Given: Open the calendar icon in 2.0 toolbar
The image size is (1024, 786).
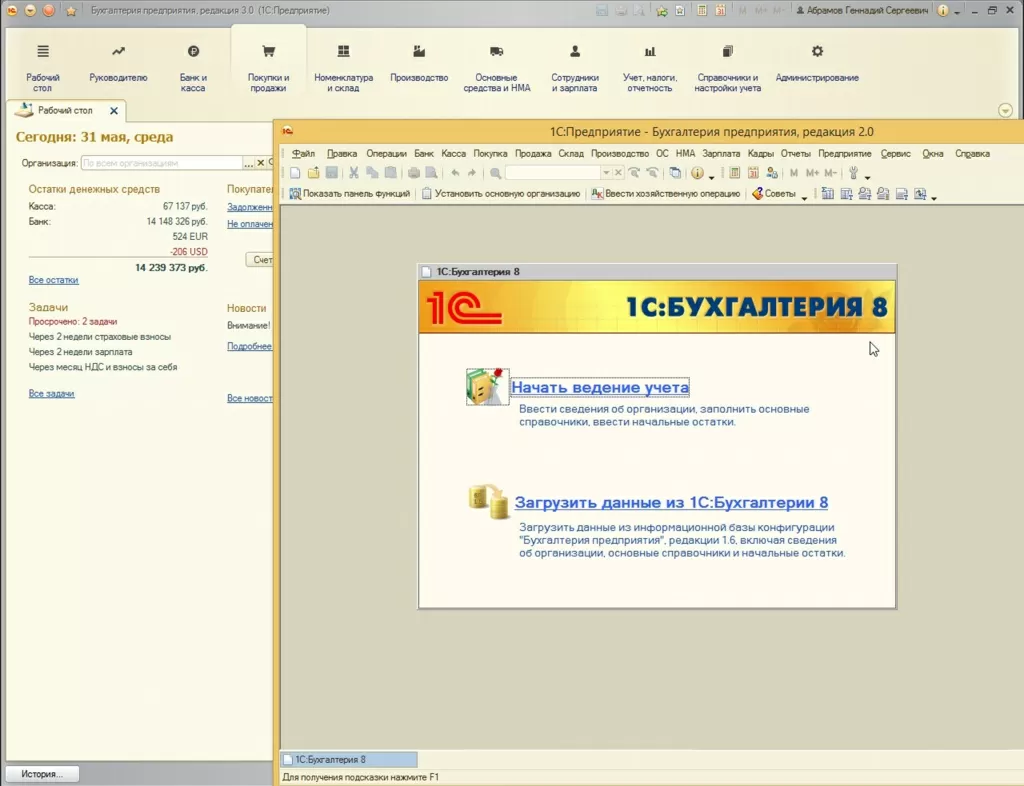Looking at the screenshot, I should (753, 173).
